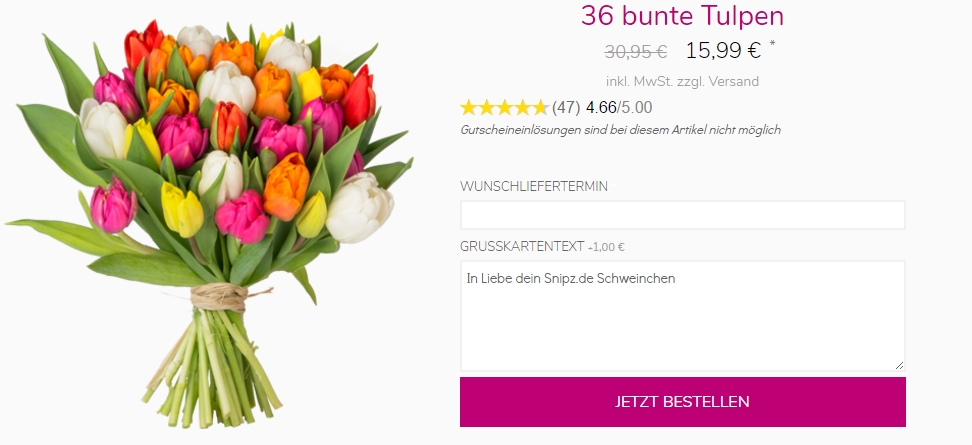
Task: Click the WUNSCHLIEFERTERMIN label
Action: [x=534, y=187]
